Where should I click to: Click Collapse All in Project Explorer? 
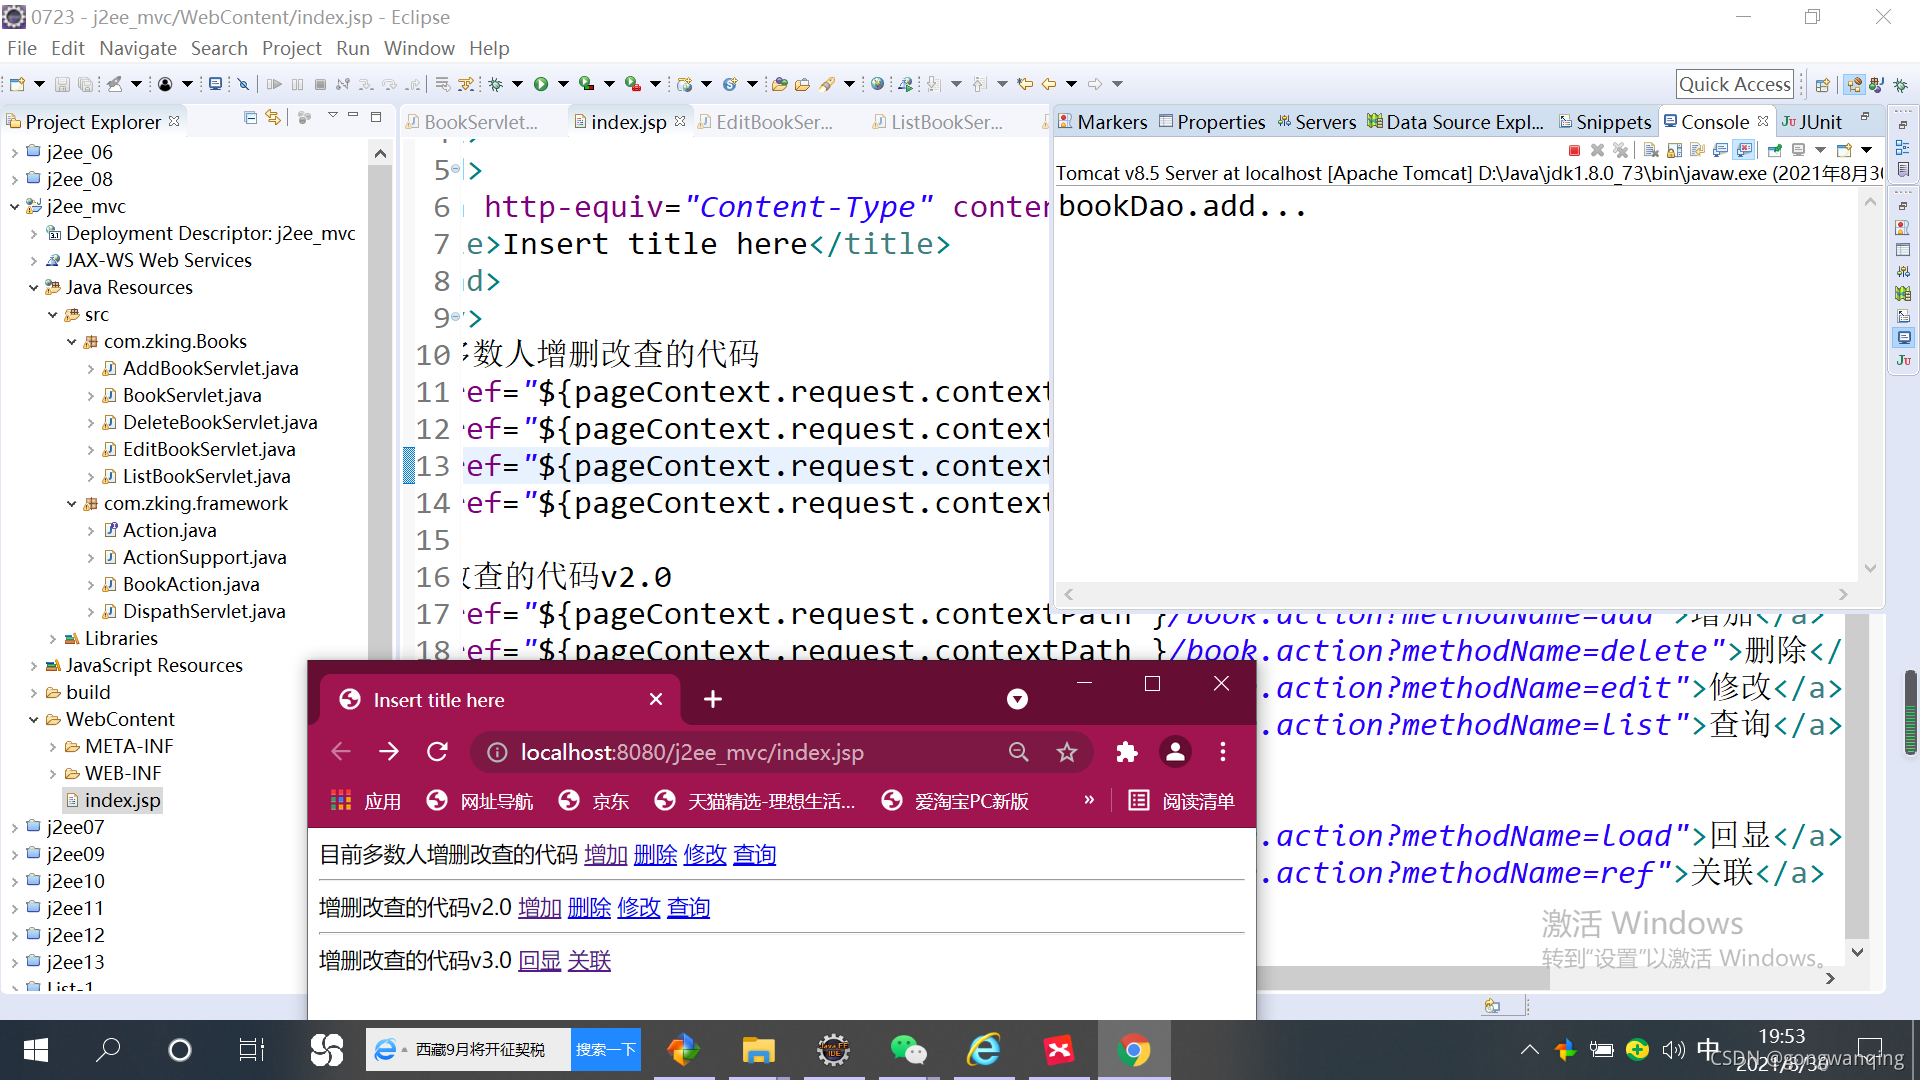tap(250, 118)
